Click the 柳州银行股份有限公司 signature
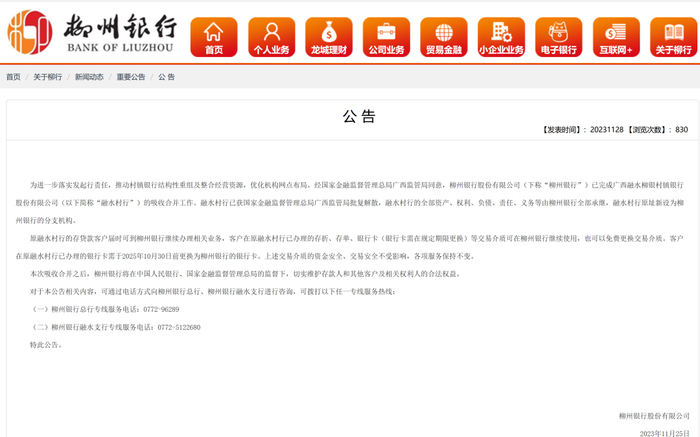The height and width of the screenshot is (437, 700). tap(654, 416)
